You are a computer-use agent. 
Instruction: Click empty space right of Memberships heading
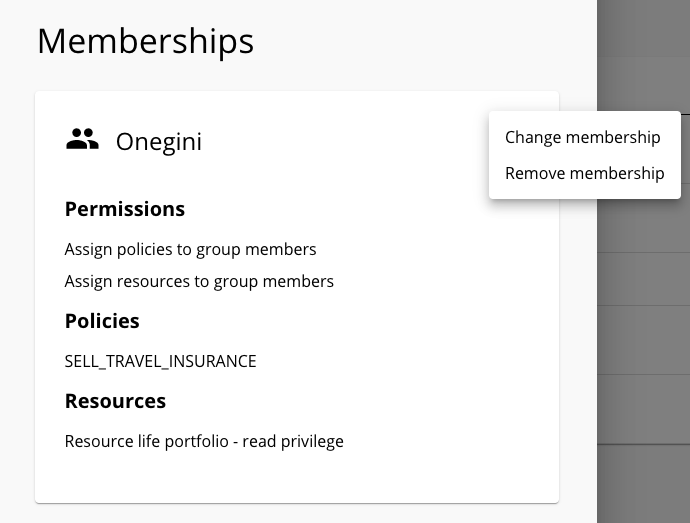tap(422, 41)
